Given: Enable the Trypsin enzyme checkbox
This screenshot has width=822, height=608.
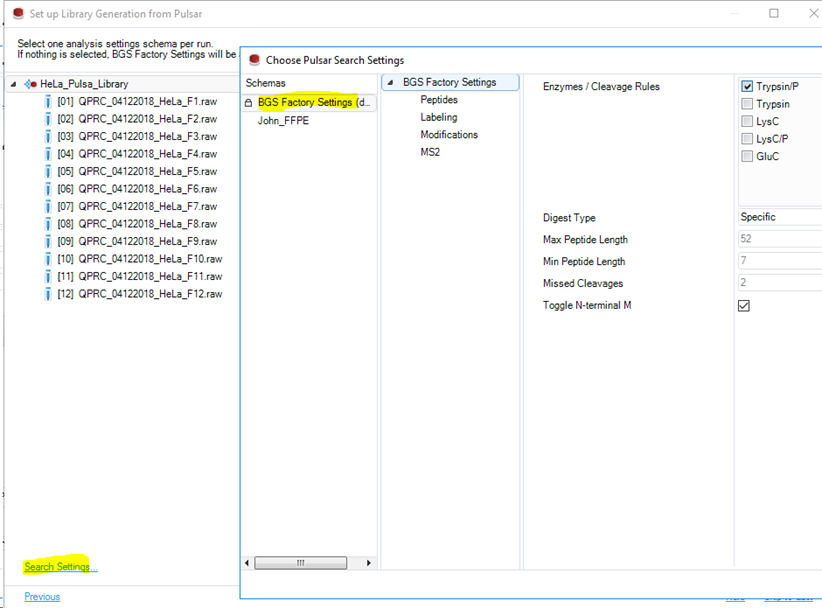Looking at the screenshot, I should 747,104.
